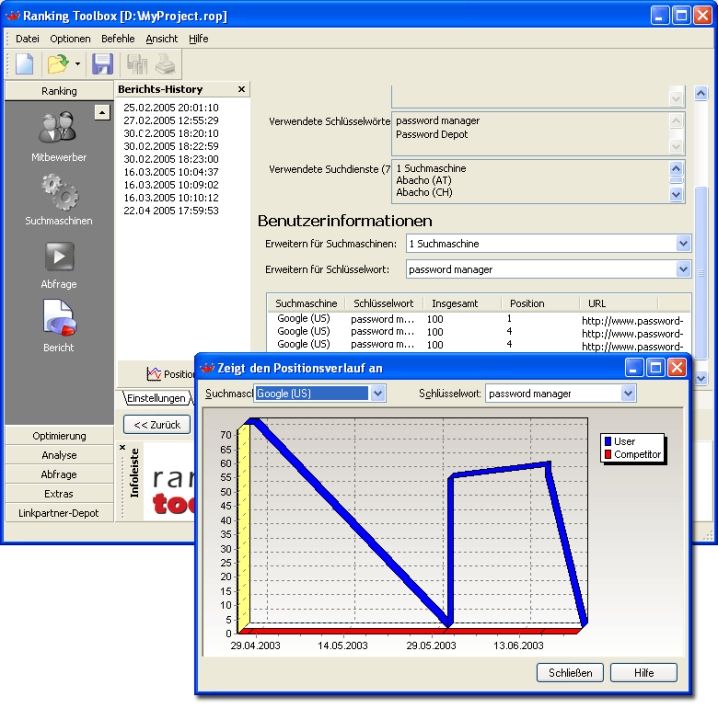Screen dimensions: 718x708
Task: Click the New document toolbar icon
Action: click(24, 65)
